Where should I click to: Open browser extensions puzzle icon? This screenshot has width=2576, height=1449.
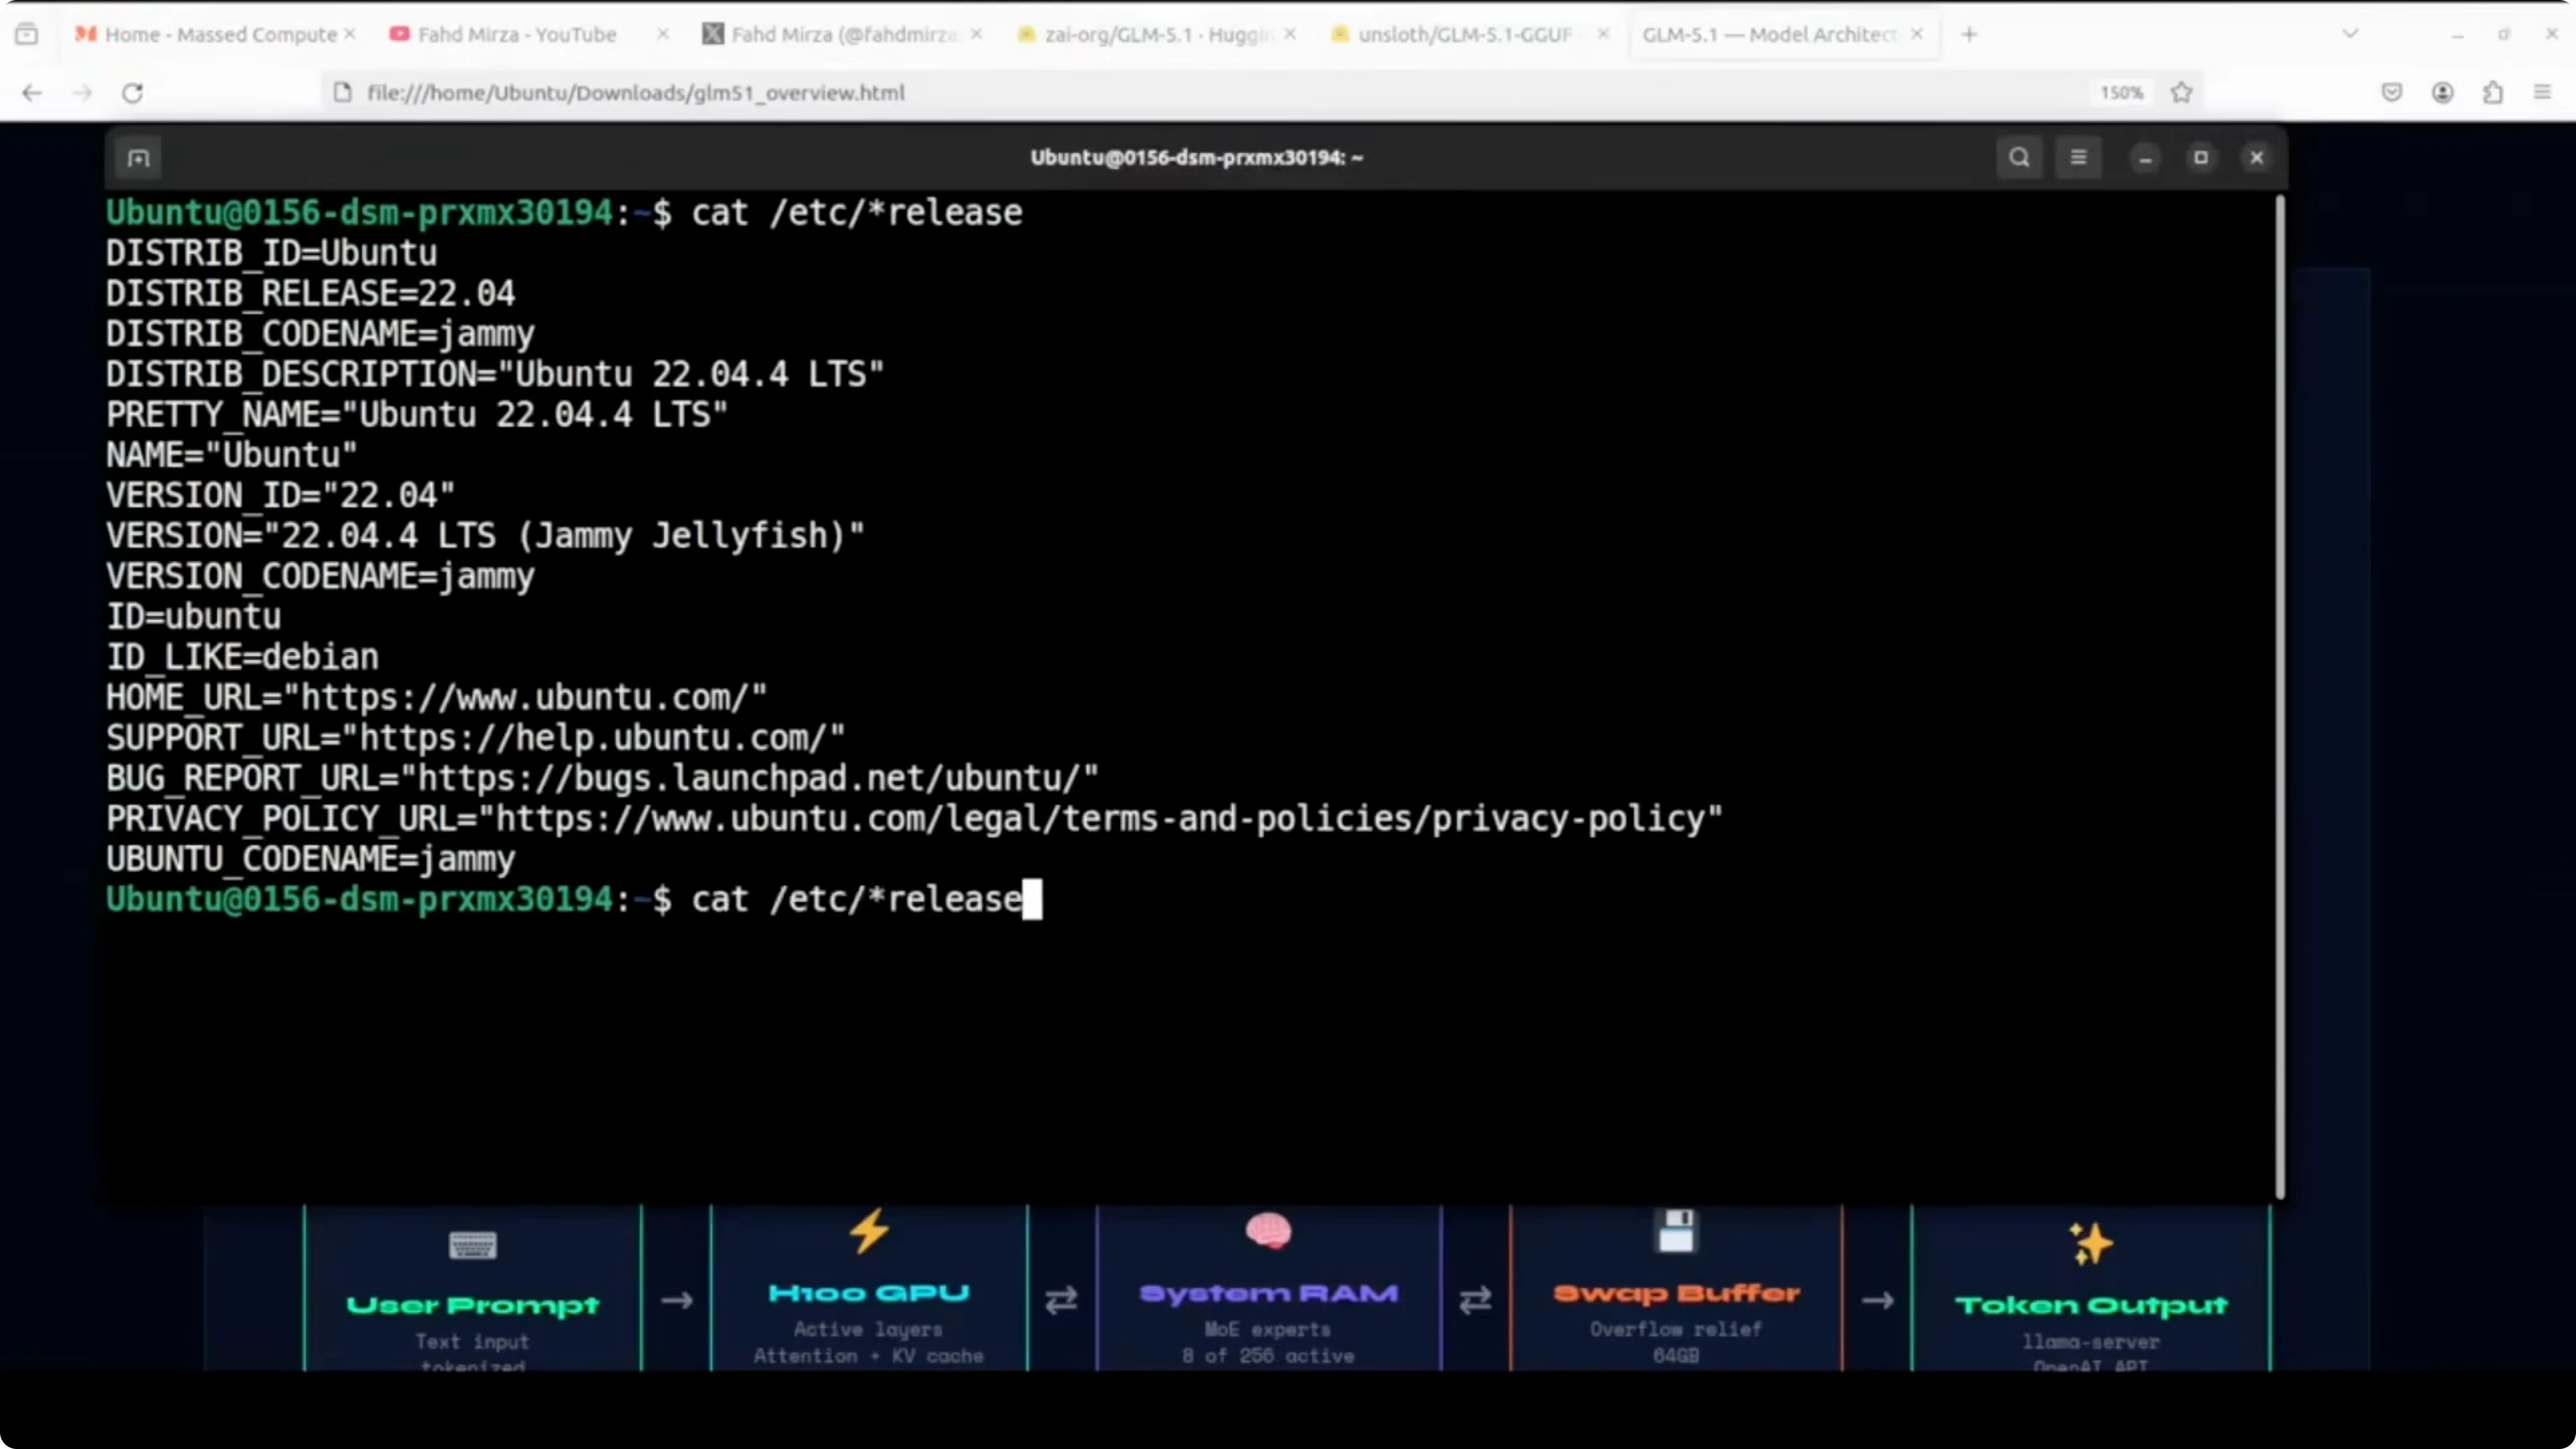coord(2493,93)
